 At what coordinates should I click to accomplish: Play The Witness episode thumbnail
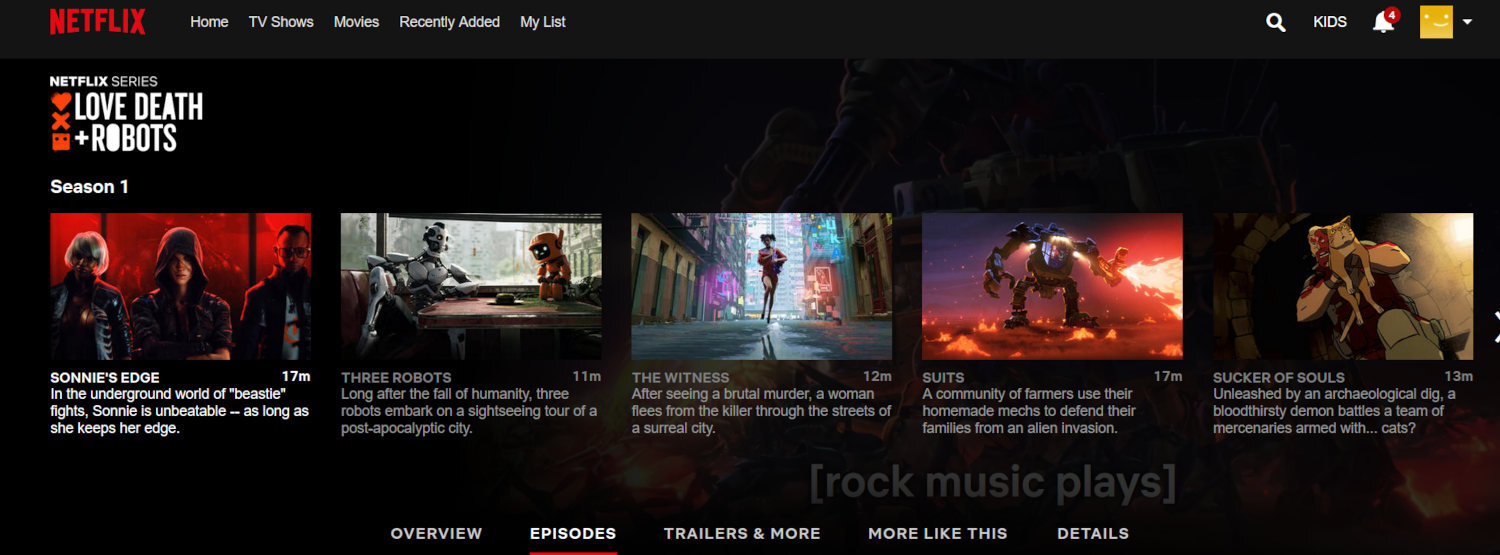point(761,286)
